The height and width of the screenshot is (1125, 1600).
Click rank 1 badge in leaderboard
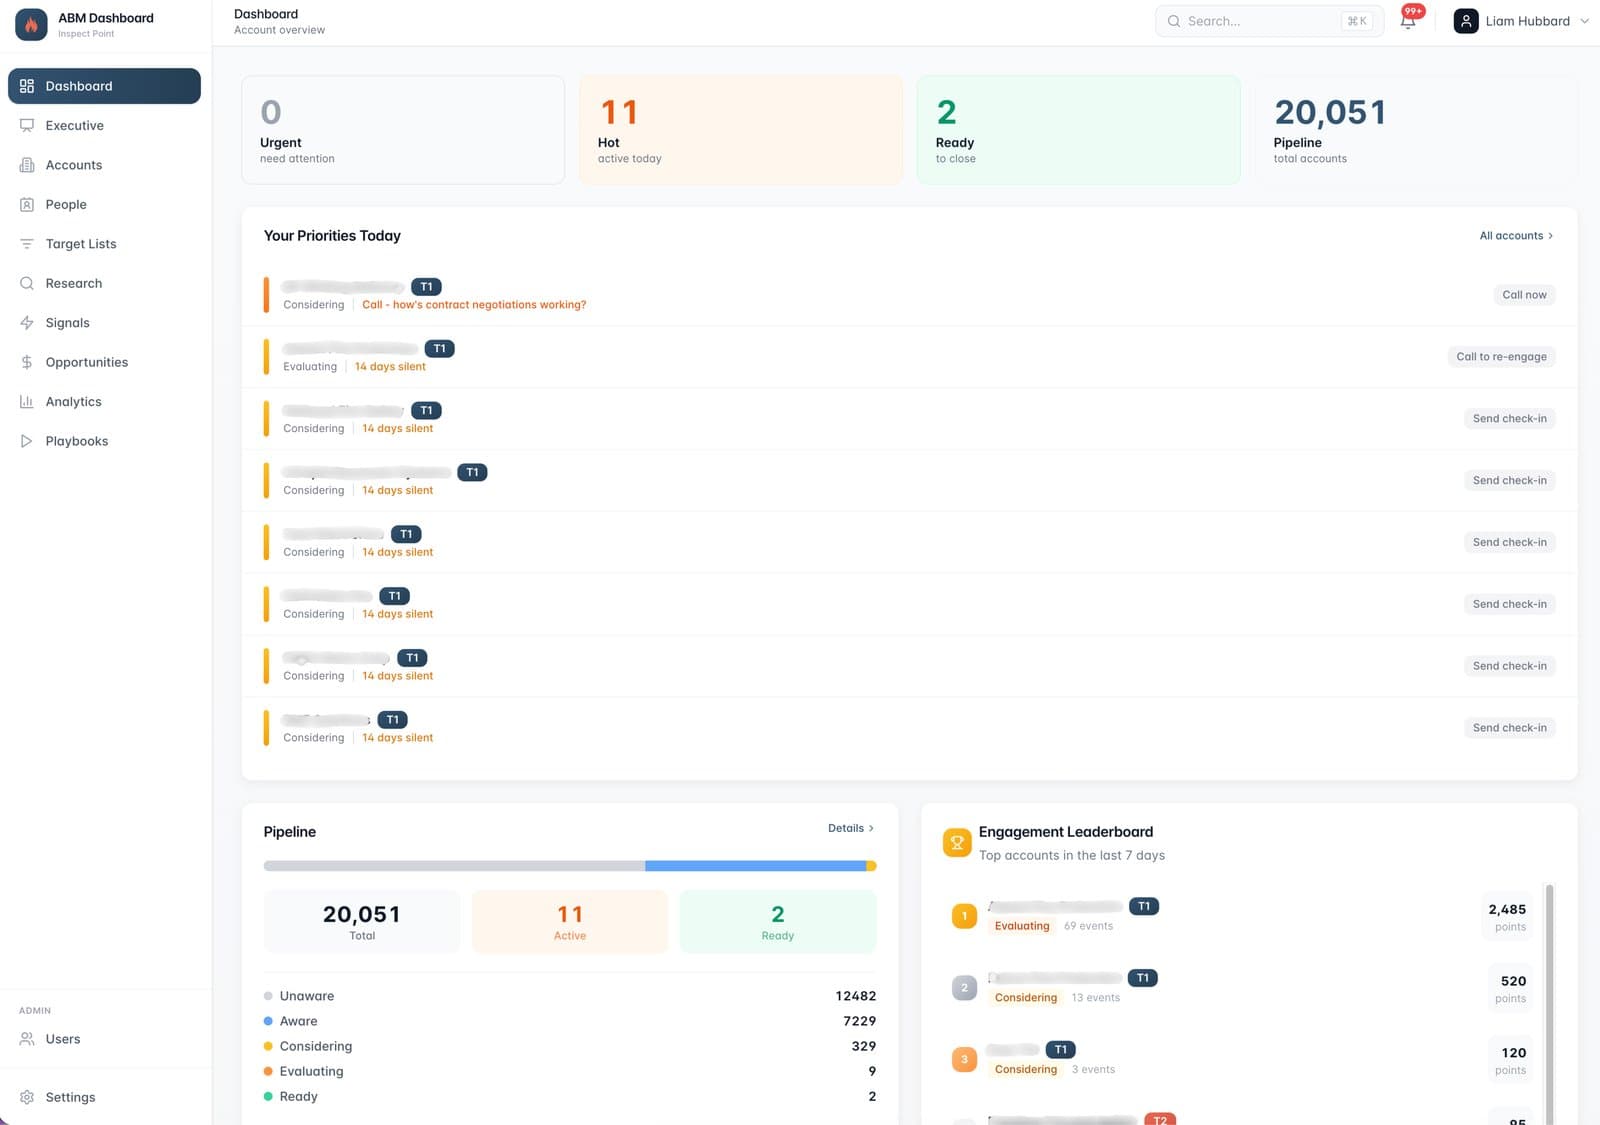(x=964, y=916)
